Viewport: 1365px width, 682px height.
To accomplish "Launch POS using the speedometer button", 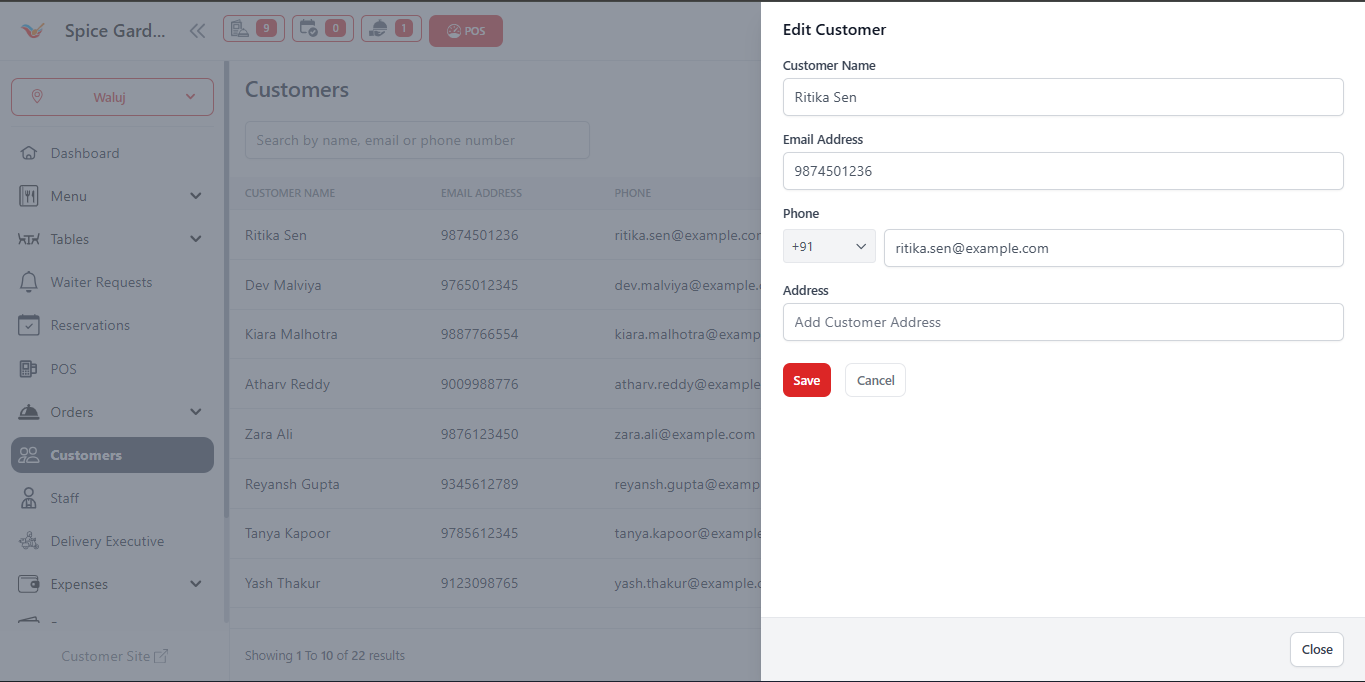I will 465,31.
